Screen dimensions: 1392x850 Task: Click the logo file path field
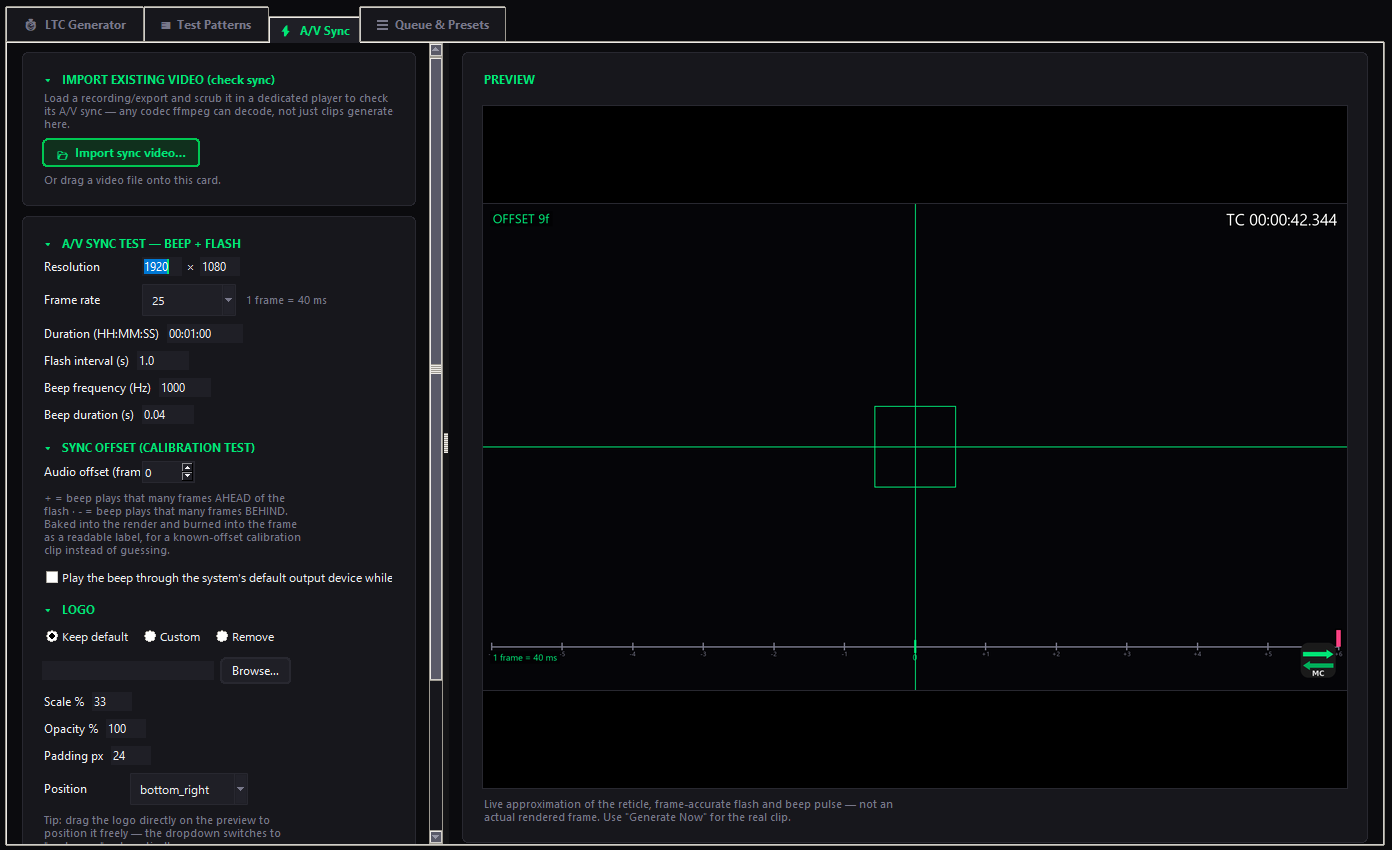[x=128, y=671]
